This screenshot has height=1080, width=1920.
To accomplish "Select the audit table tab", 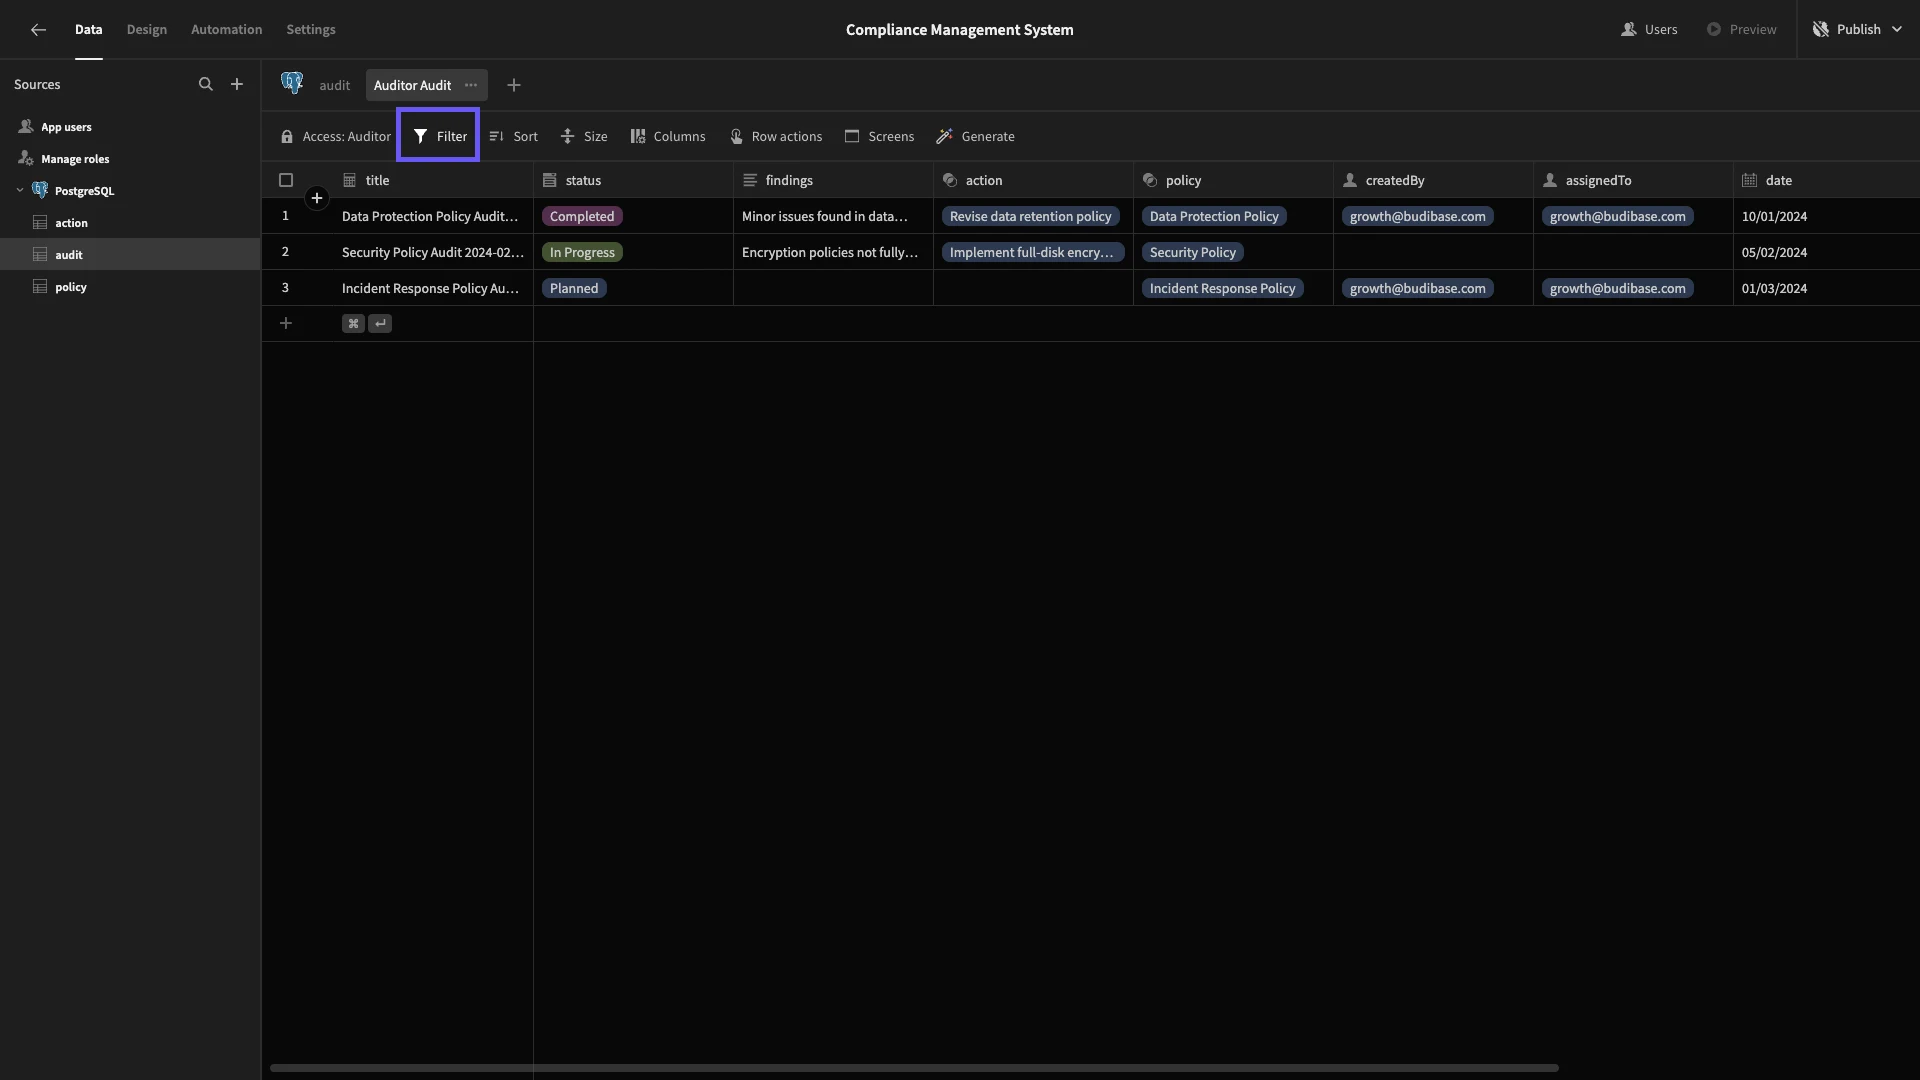I will coord(335,86).
